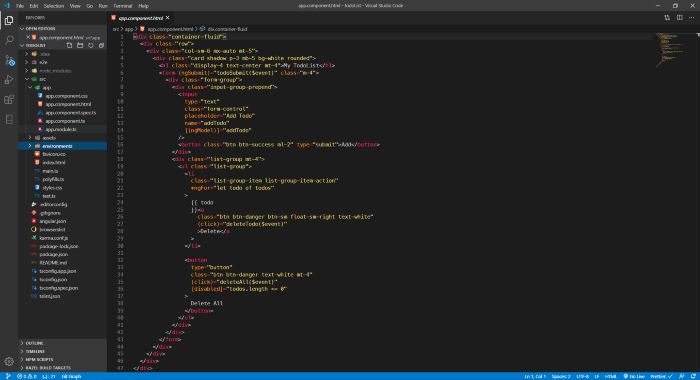Create a new folder in TODOLIST
The height and width of the screenshot is (380, 700).
pos(80,46)
